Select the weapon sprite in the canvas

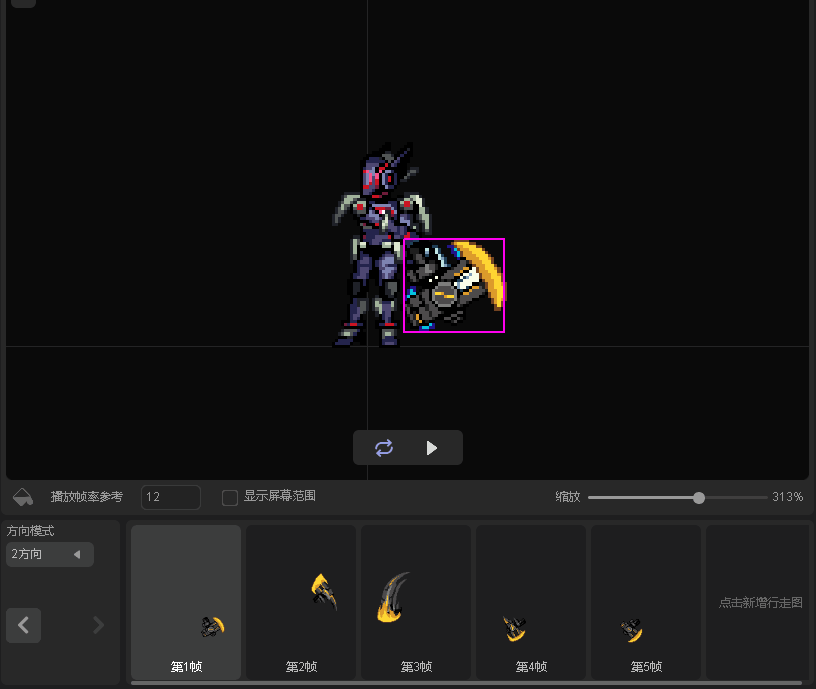[x=454, y=285]
